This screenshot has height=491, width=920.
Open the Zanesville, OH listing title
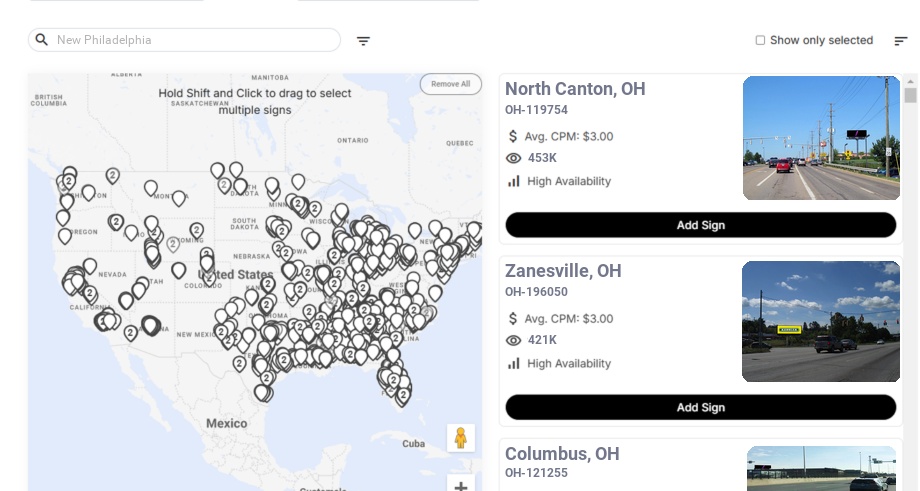click(x=563, y=271)
